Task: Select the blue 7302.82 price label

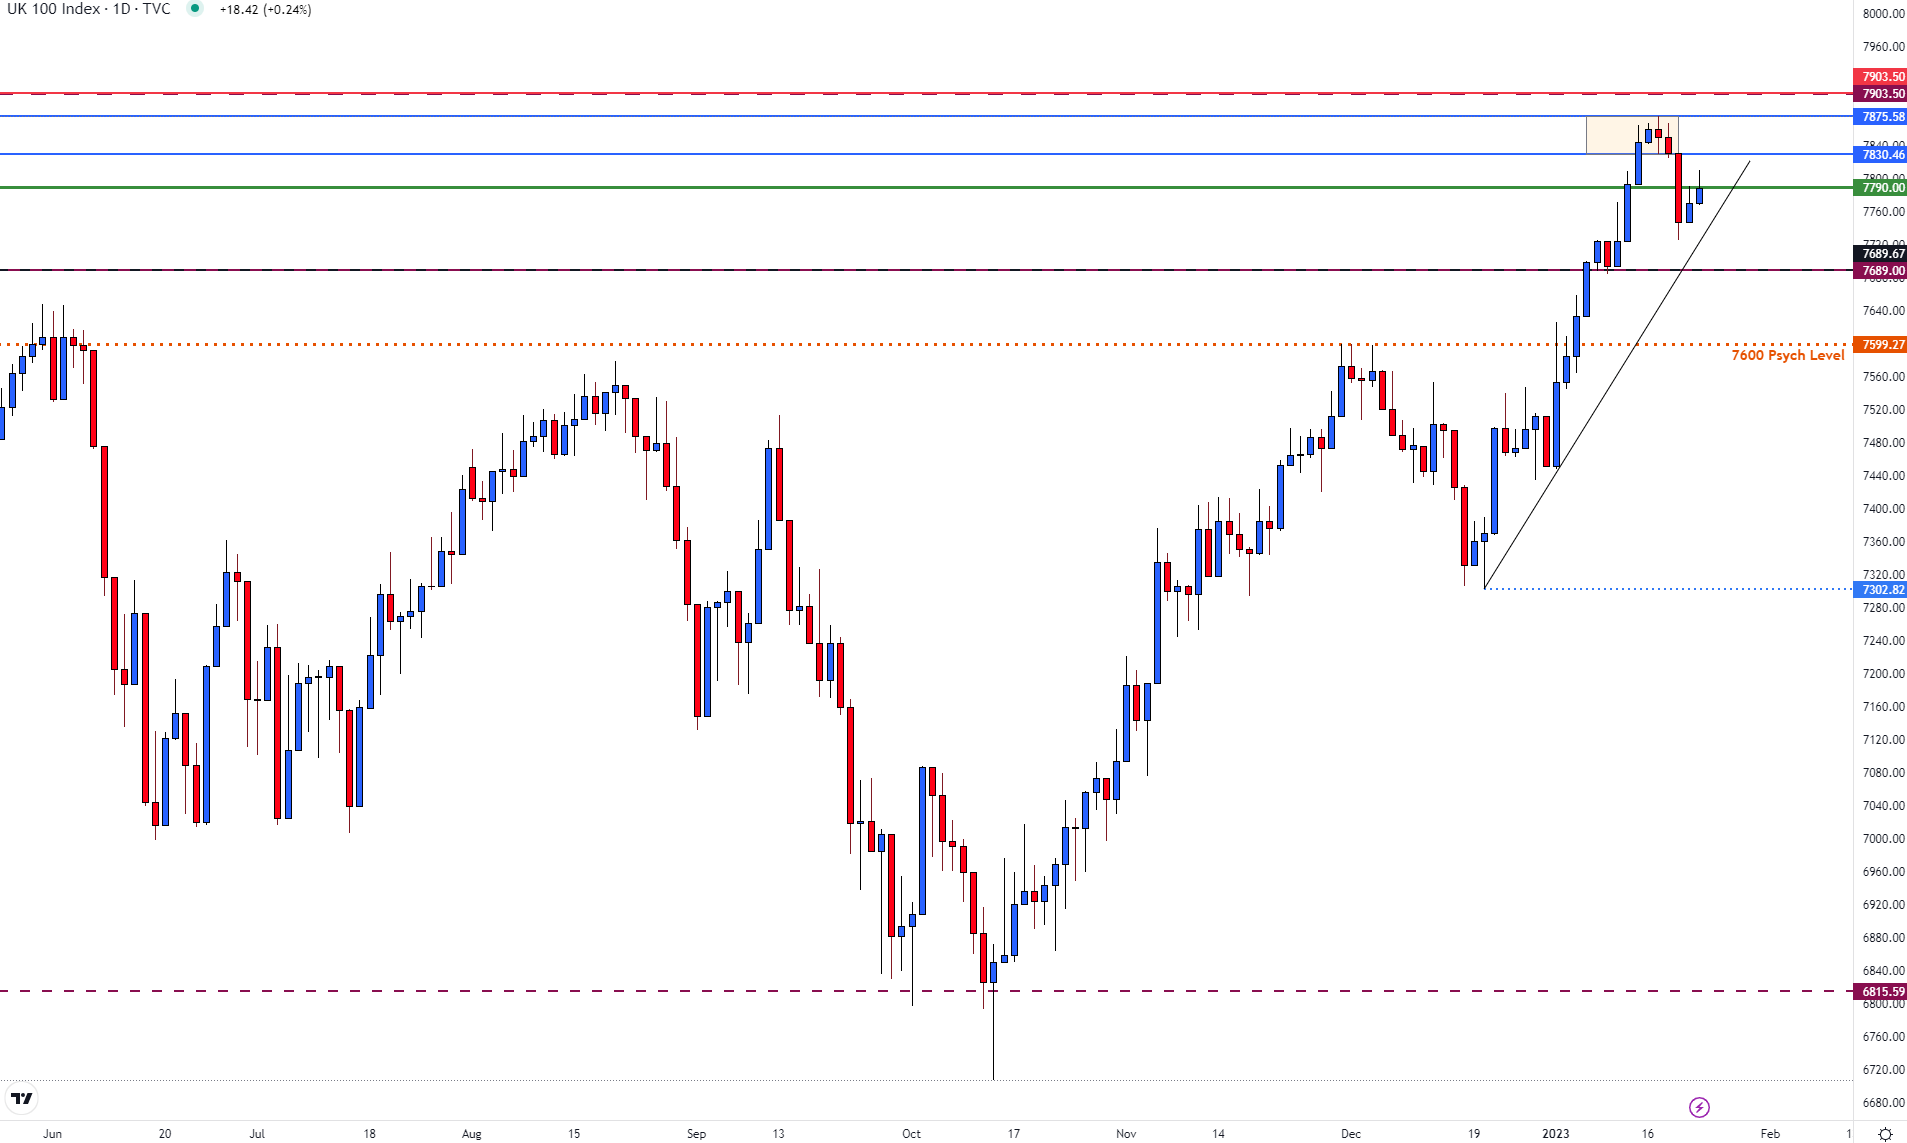Action: point(1880,590)
